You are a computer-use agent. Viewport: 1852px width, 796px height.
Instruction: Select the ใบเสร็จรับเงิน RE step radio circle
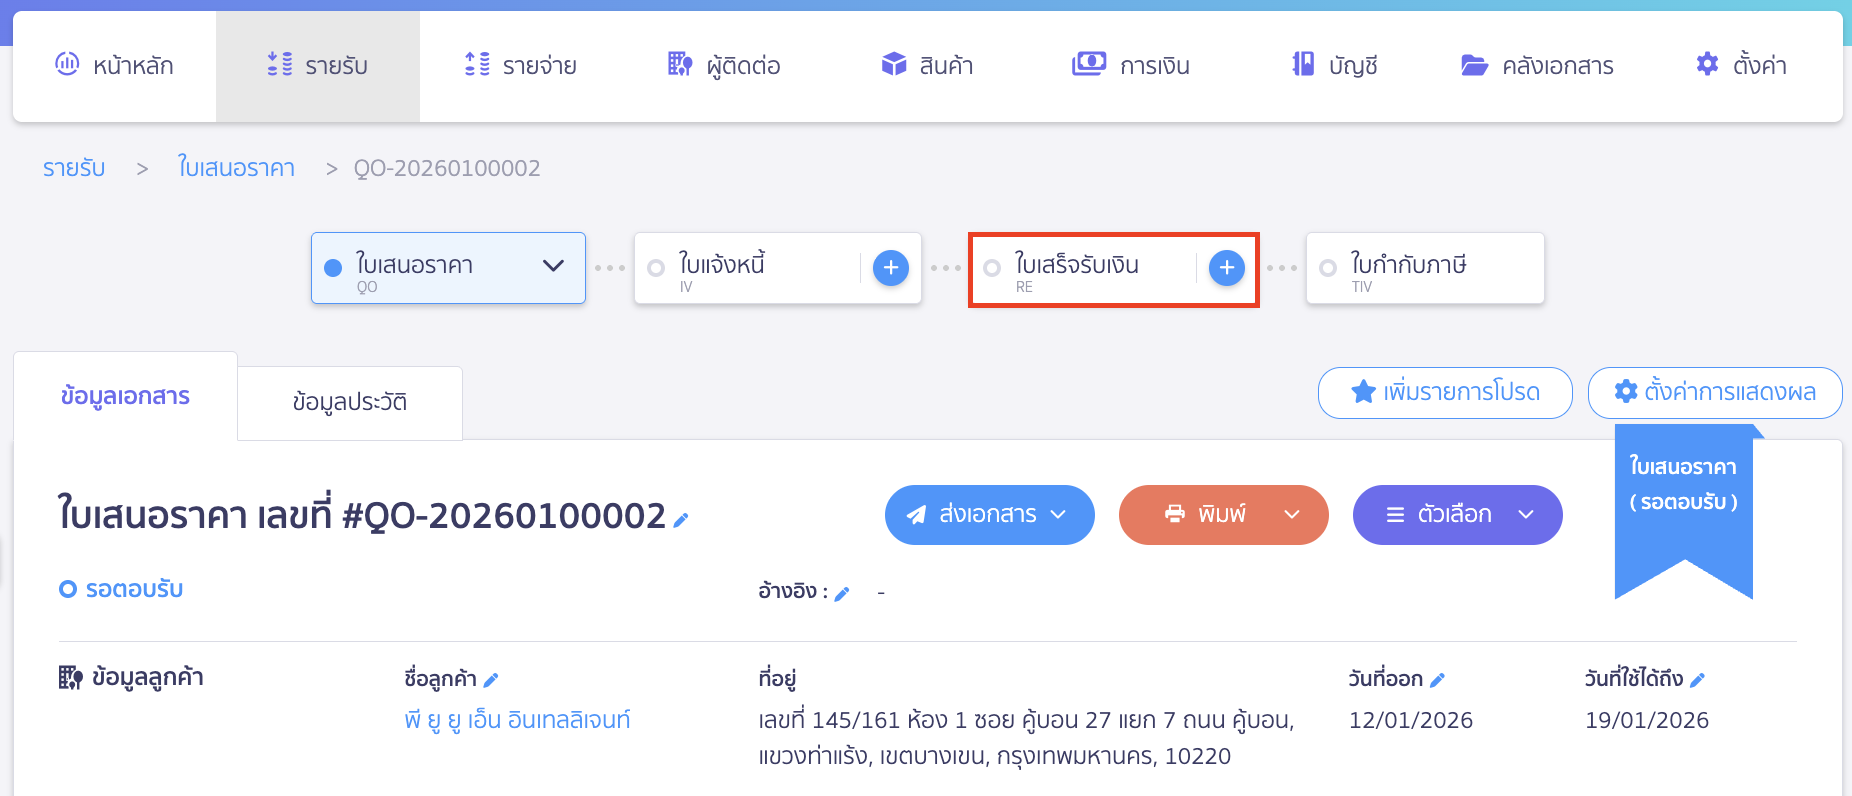992,268
